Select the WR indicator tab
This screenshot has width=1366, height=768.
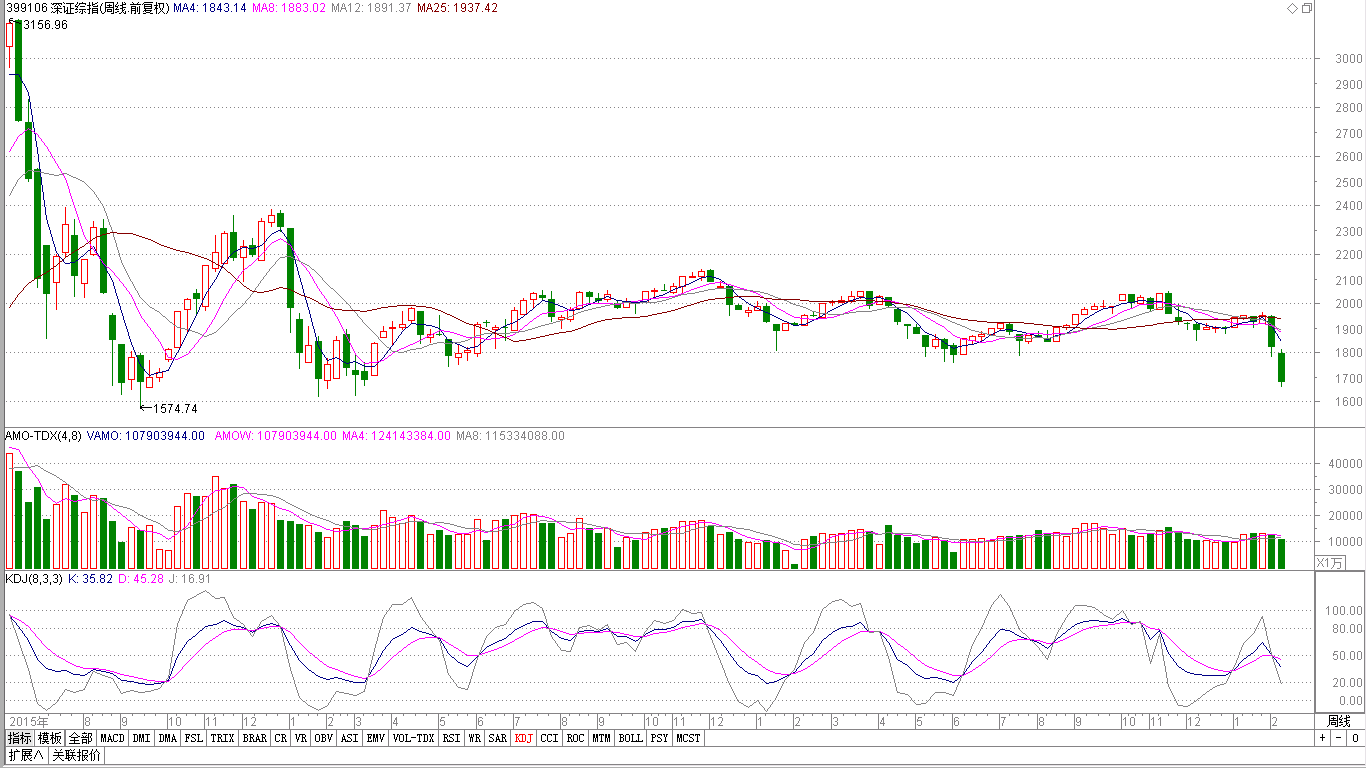click(474, 738)
